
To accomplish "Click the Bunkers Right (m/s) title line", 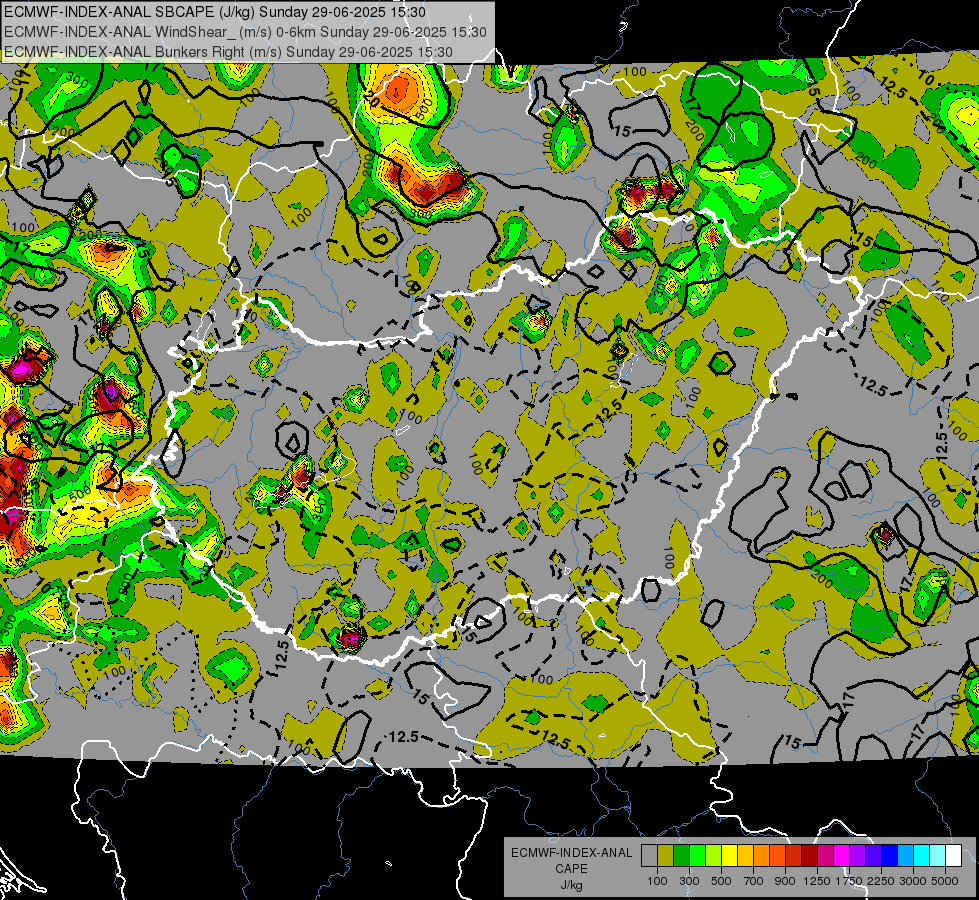I will (x=228, y=52).
